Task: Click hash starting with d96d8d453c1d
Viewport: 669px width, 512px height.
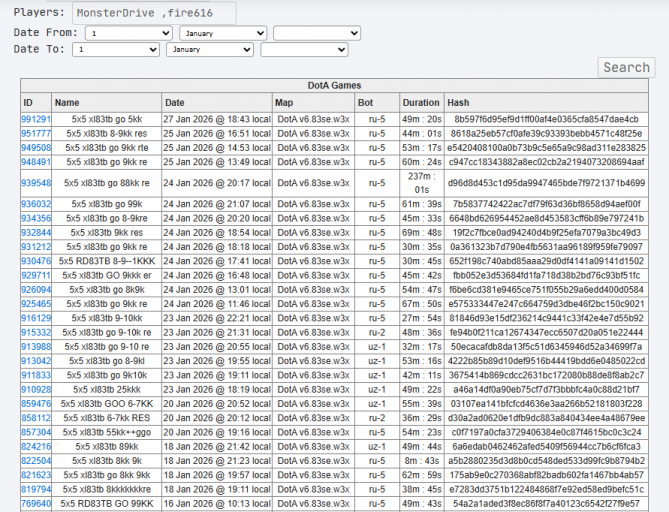Action: 546,183
